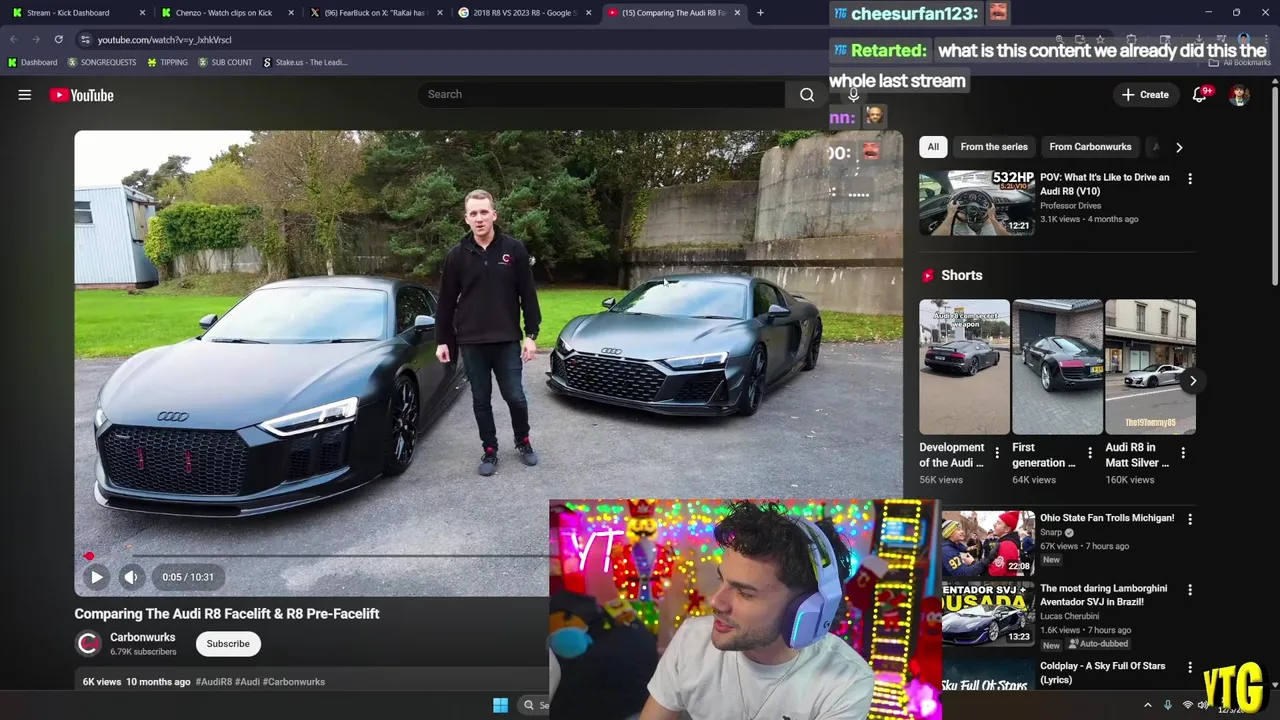Screen dimensions: 1280x720
Task: Open options for First generation short
Action: [x=1090, y=454]
